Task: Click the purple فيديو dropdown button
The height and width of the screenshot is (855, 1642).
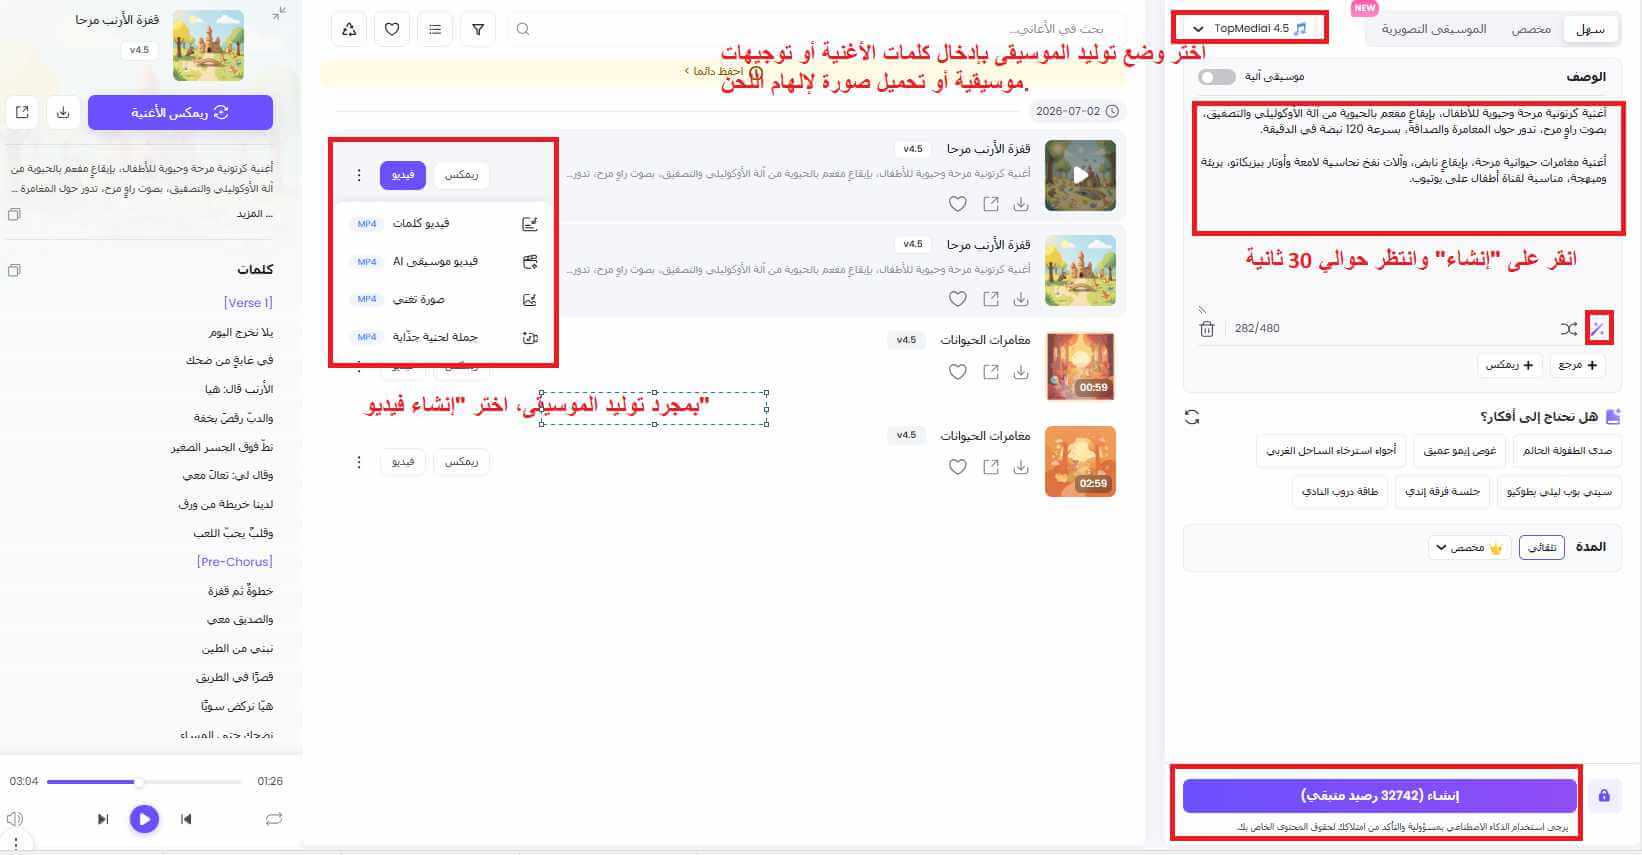Action: 403,175
